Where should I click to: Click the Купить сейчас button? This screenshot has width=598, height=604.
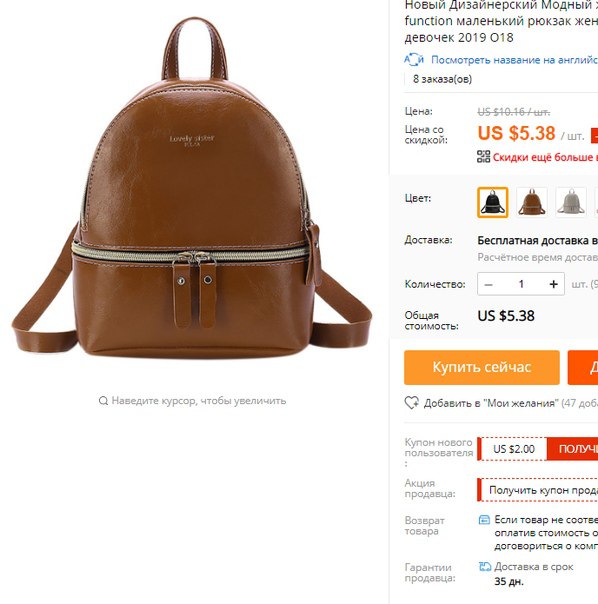click(x=482, y=367)
